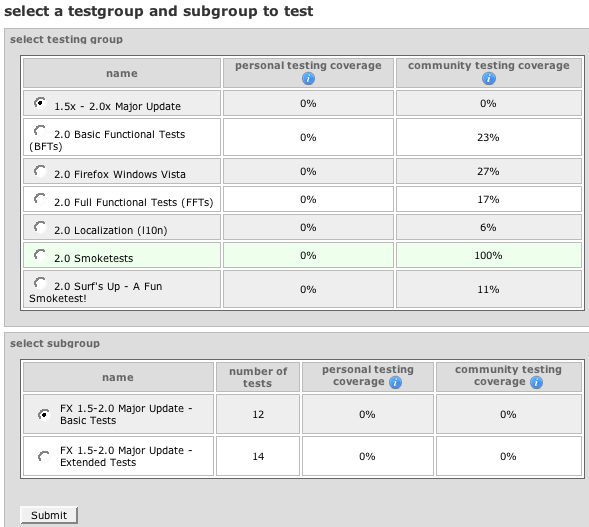Select the Basic Tests subgroup radio button
This screenshot has height=527, width=589.
(x=44, y=415)
